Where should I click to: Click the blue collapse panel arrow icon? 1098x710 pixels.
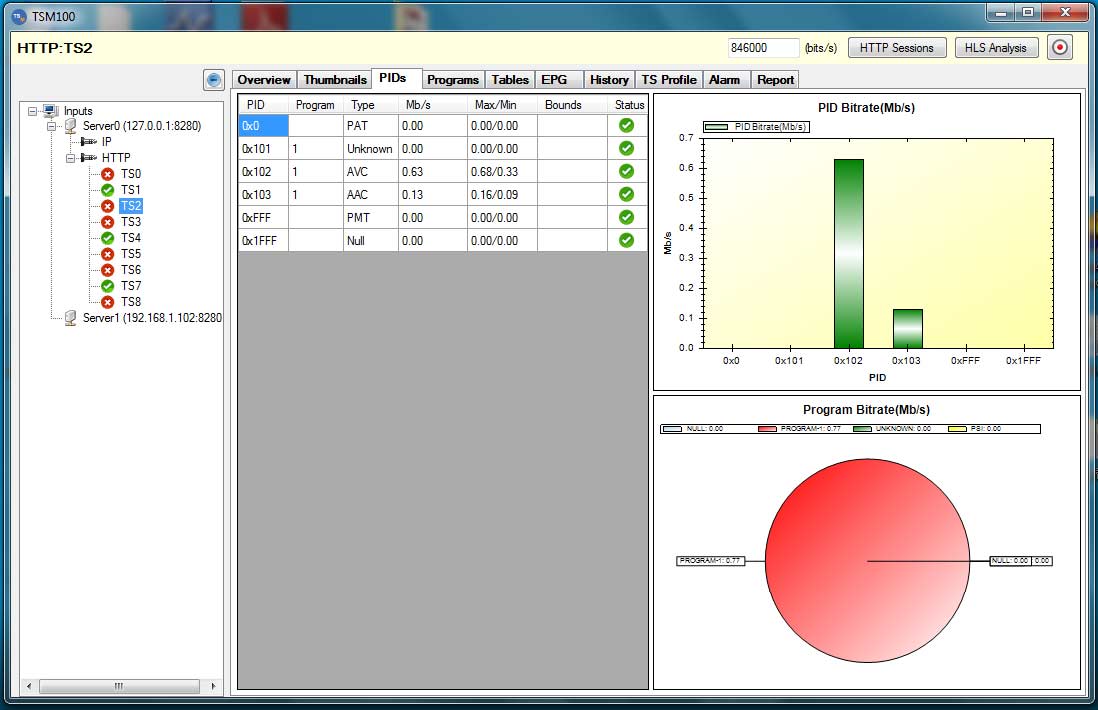[x=213, y=80]
